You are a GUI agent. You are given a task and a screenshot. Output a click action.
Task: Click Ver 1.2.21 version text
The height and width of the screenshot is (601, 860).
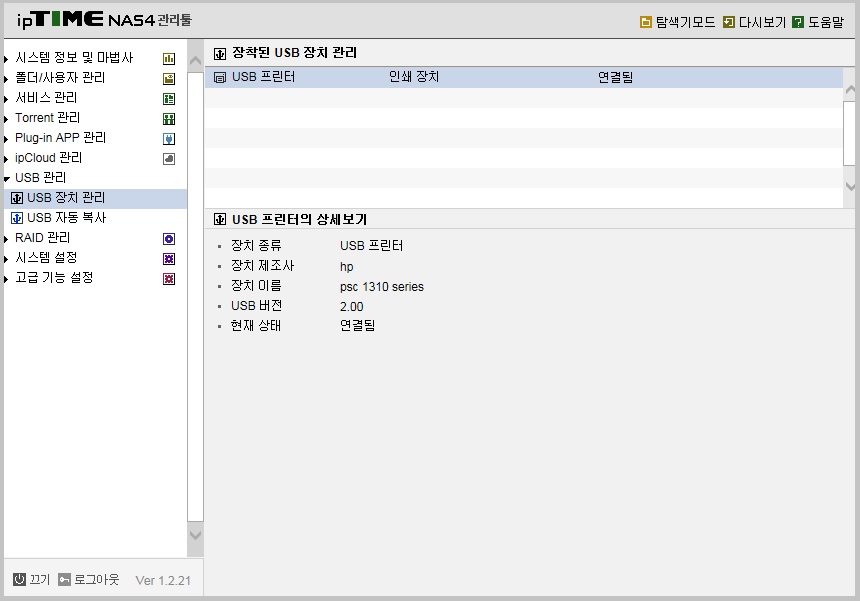pyautogui.click(x=163, y=581)
